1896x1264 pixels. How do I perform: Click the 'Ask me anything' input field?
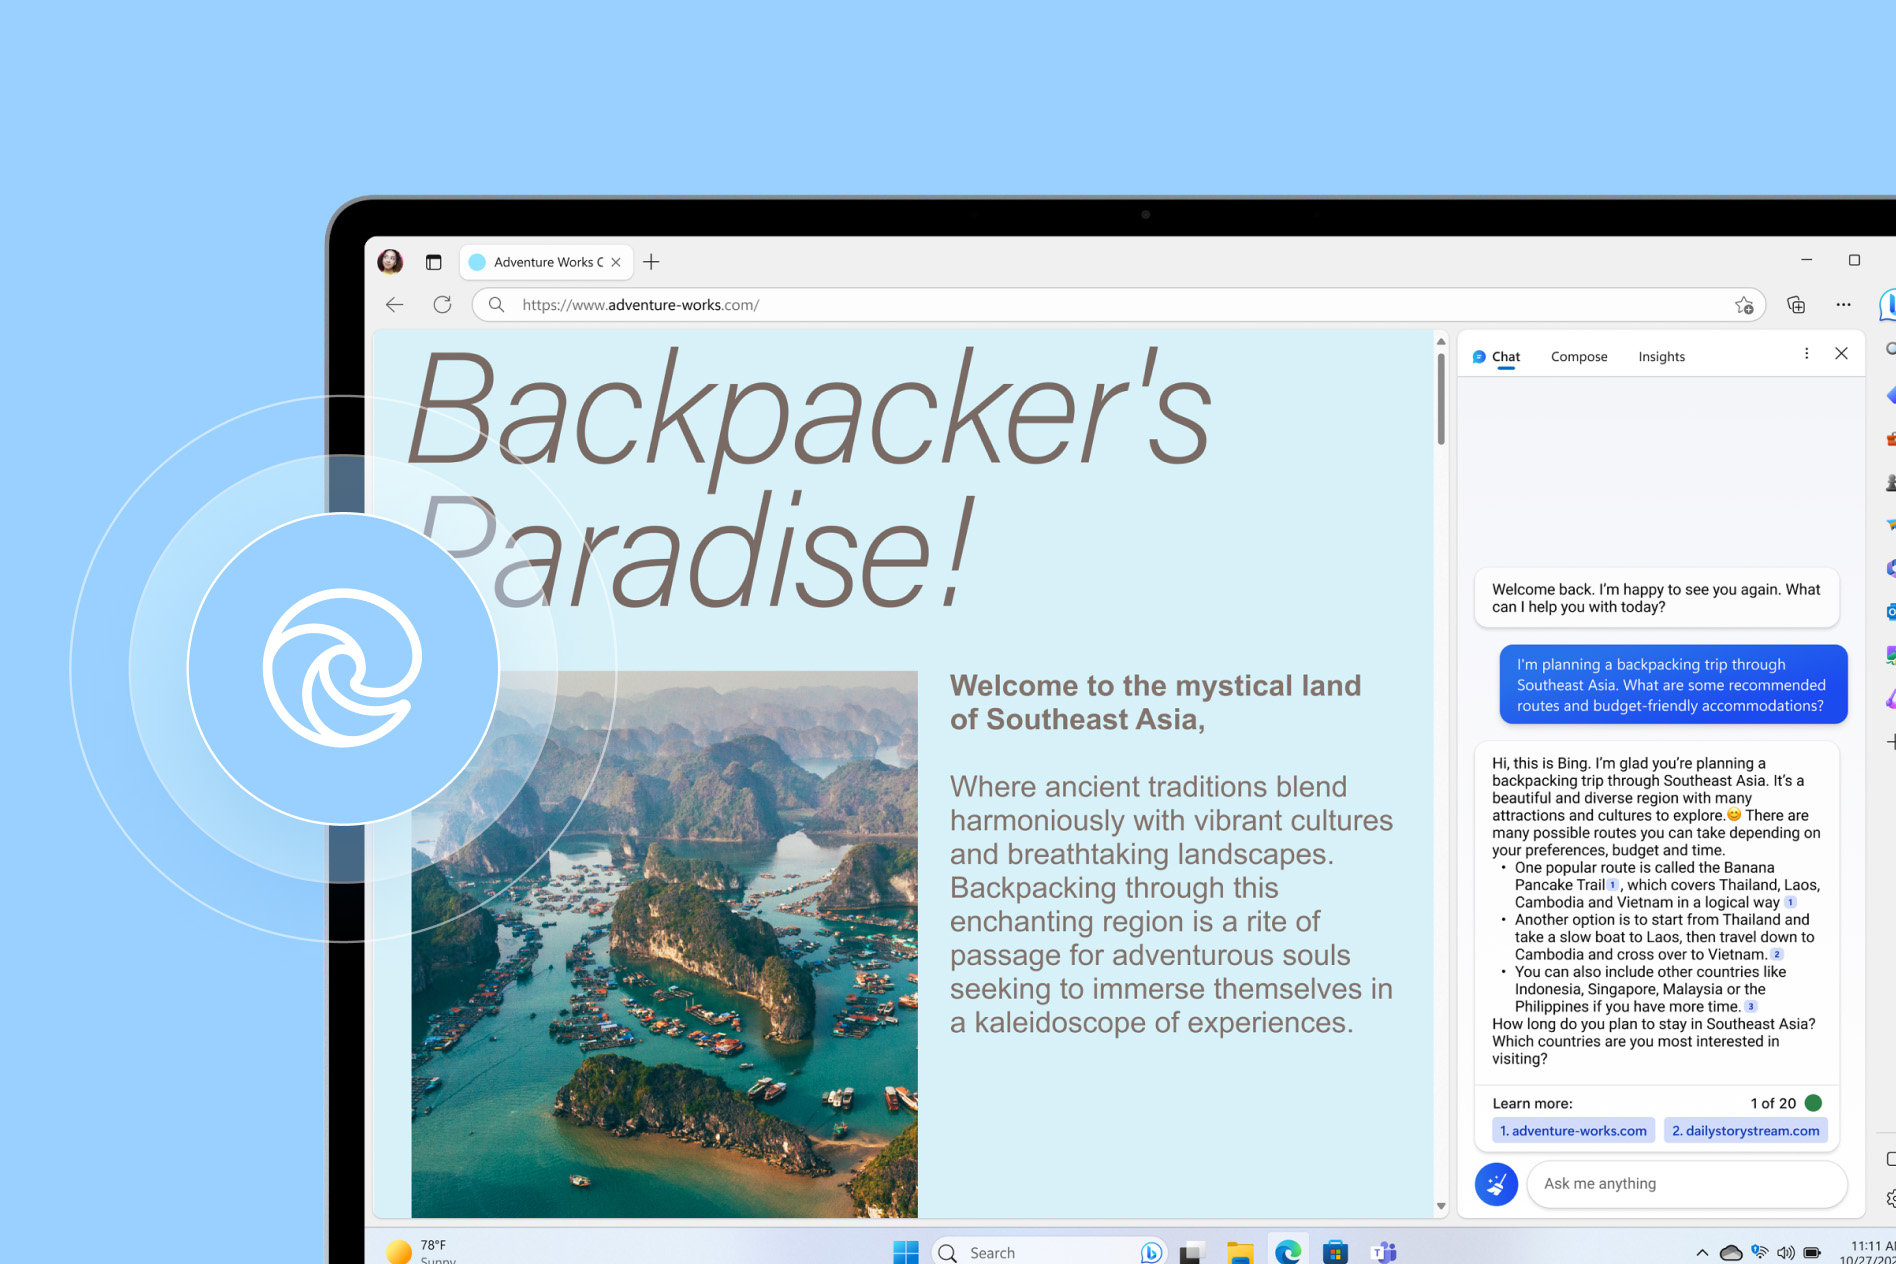click(1687, 1183)
